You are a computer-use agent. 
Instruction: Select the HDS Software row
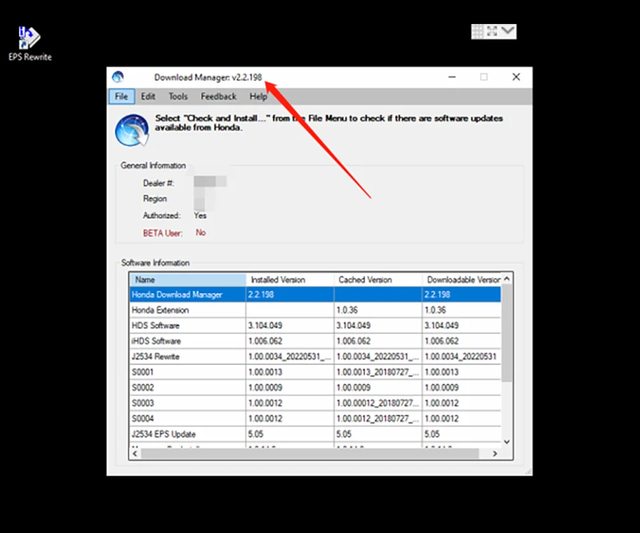coord(315,325)
